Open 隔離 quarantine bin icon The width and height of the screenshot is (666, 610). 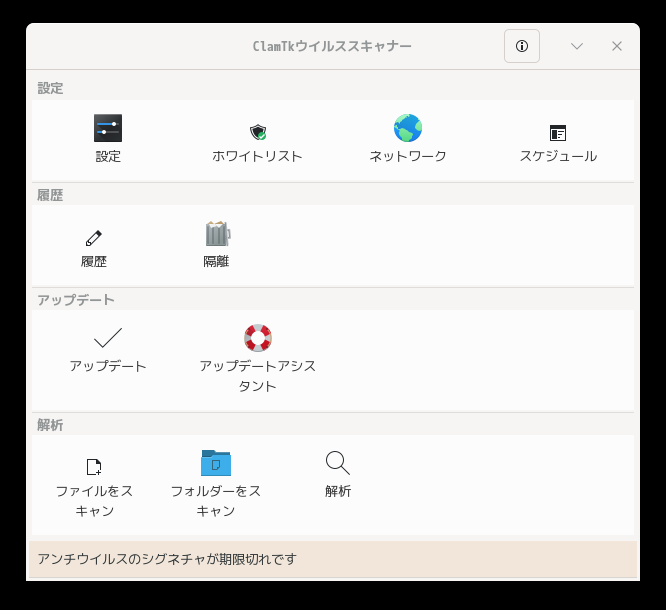[x=218, y=233]
